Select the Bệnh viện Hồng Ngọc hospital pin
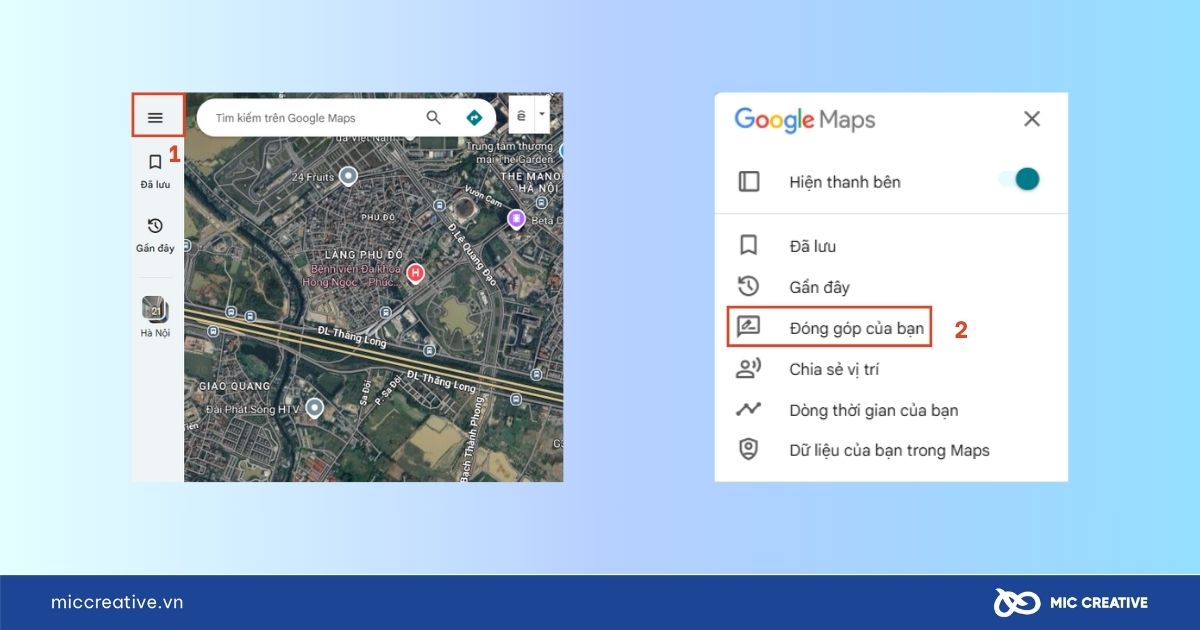The image size is (1200, 630). (415, 272)
